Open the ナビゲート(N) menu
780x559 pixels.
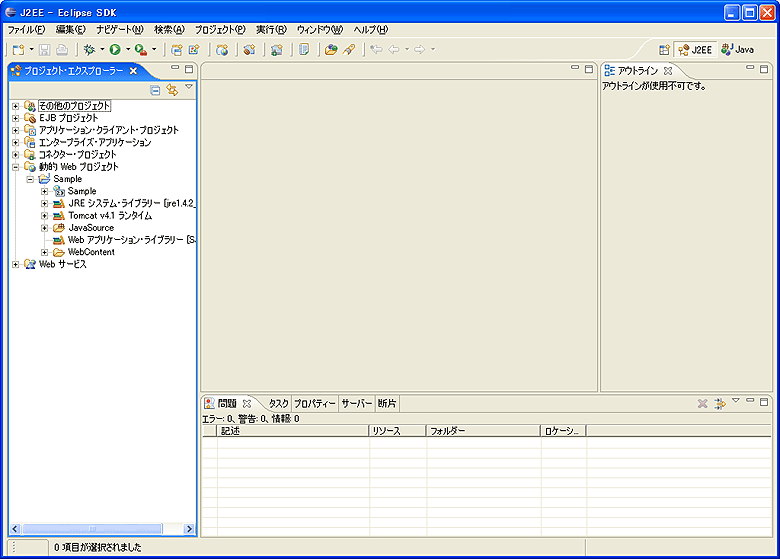point(120,30)
